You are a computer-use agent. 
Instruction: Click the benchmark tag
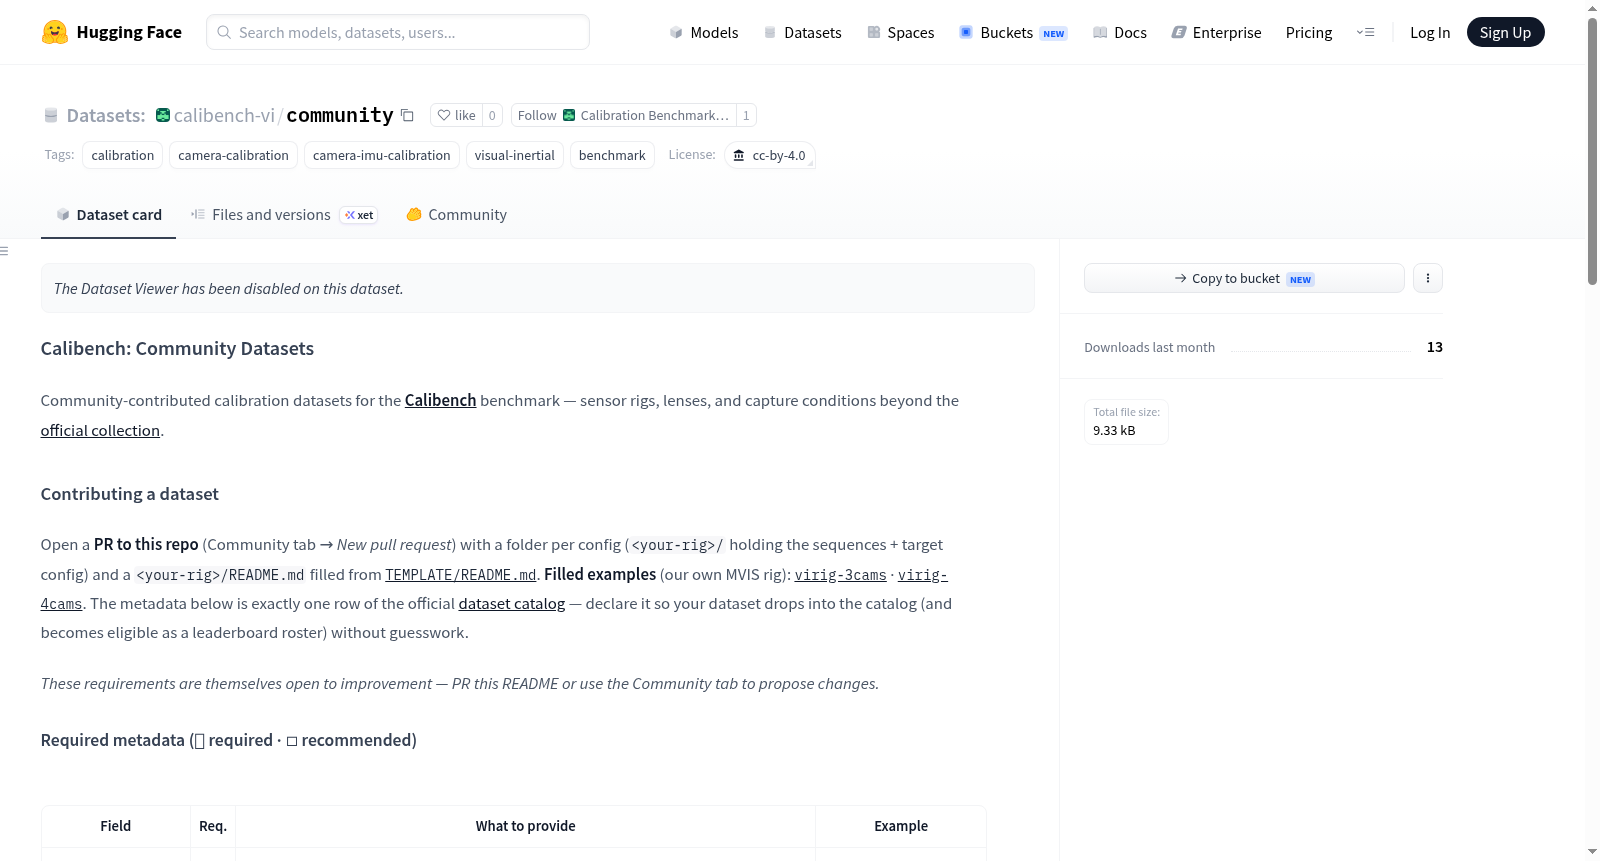[x=612, y=155]
